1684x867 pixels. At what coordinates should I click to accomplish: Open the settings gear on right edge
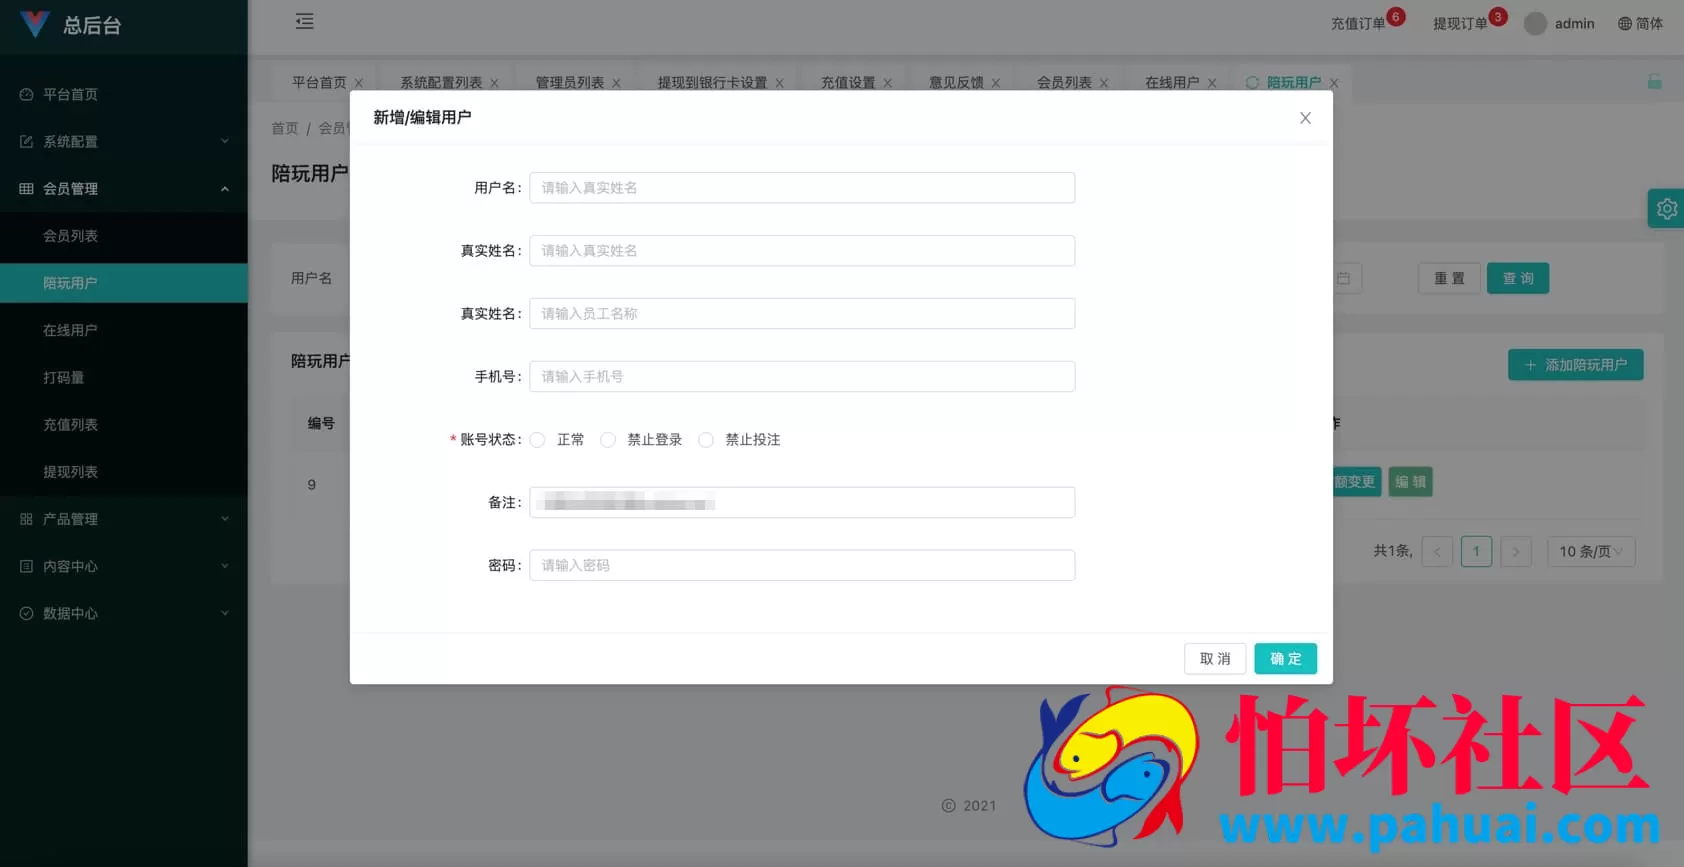(x=1666, y=209)
